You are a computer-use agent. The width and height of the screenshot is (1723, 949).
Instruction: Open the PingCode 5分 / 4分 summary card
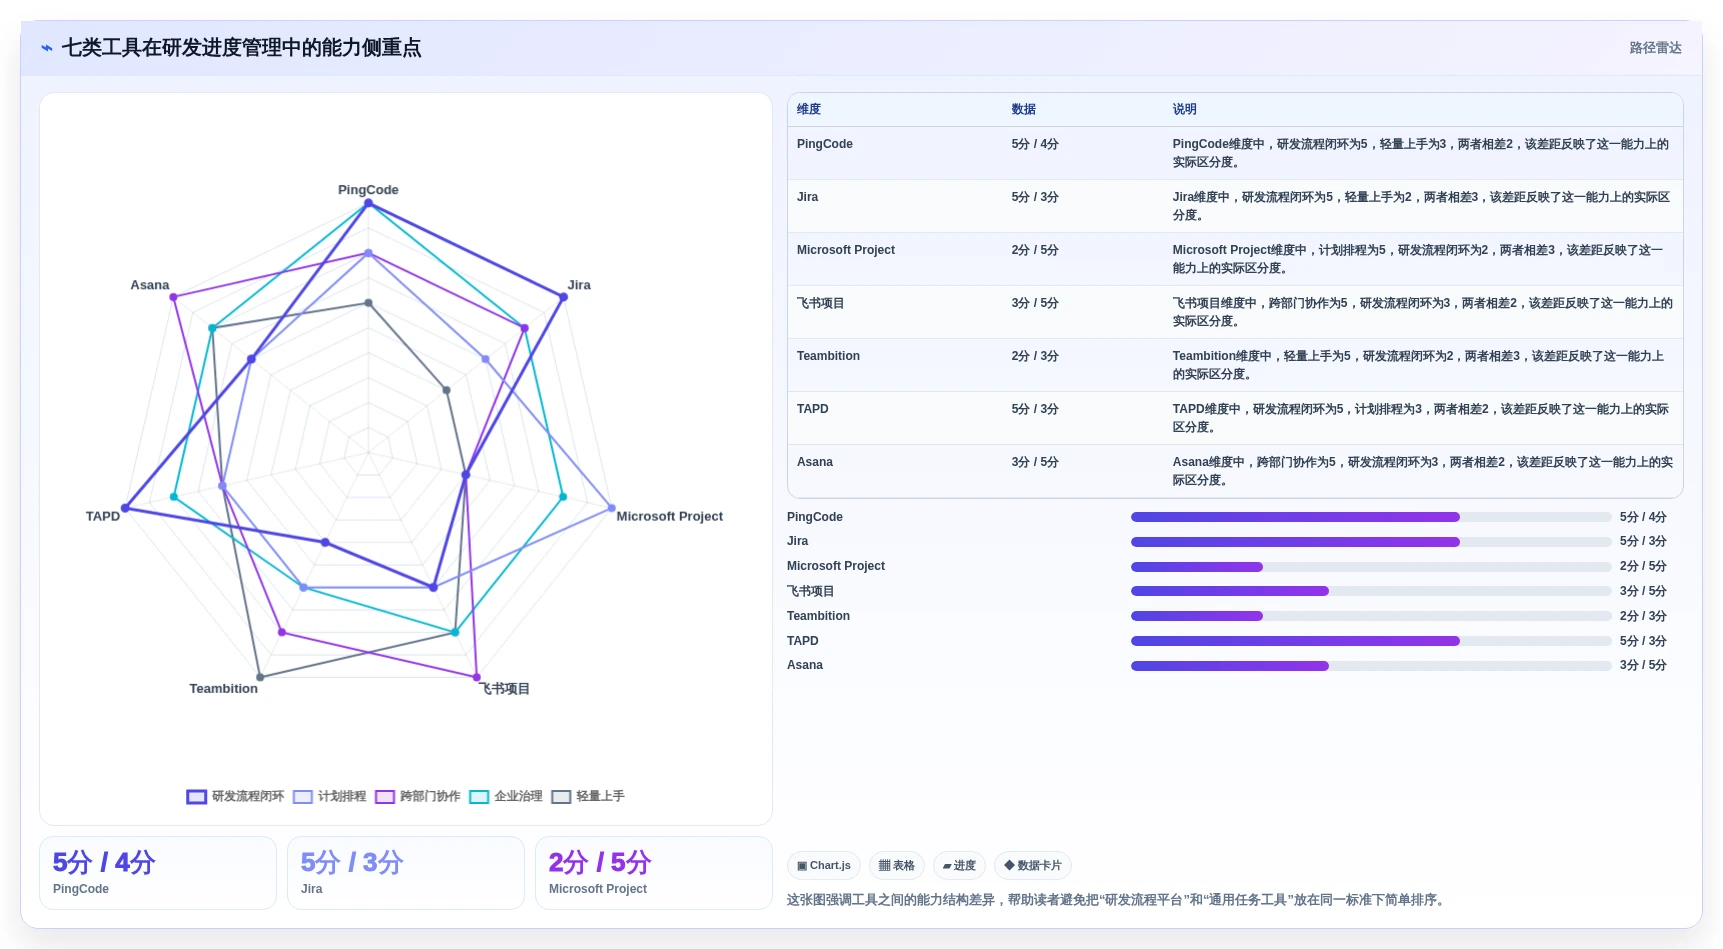[158, 873]
